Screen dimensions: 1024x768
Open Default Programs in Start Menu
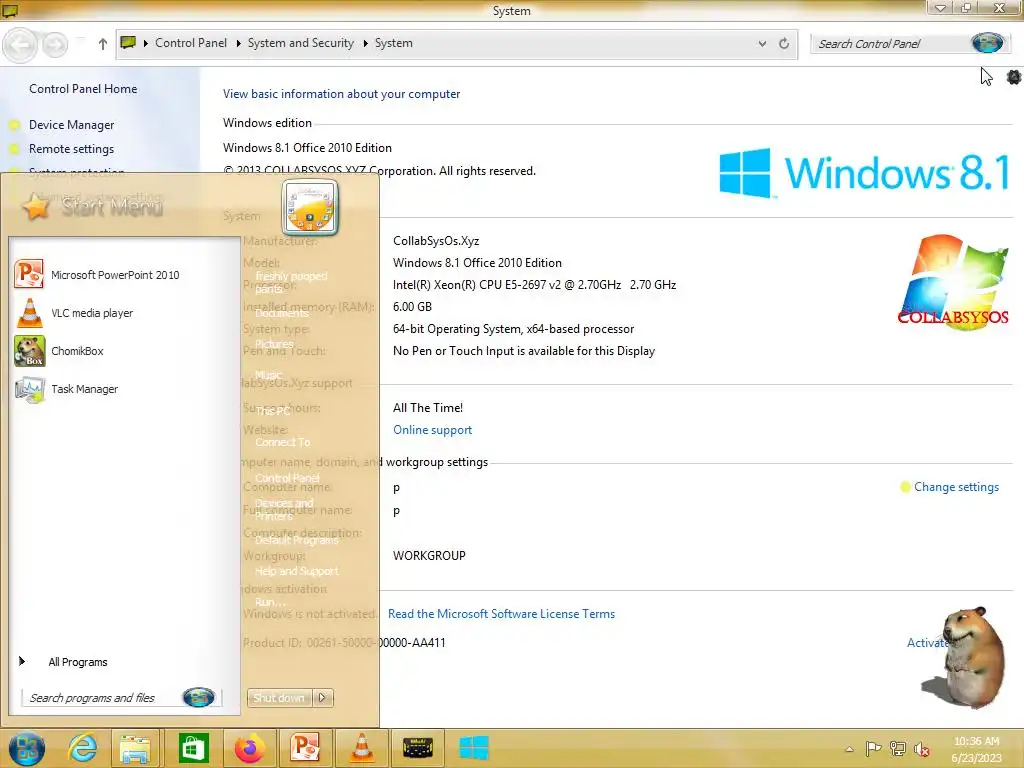coord(296,540)
